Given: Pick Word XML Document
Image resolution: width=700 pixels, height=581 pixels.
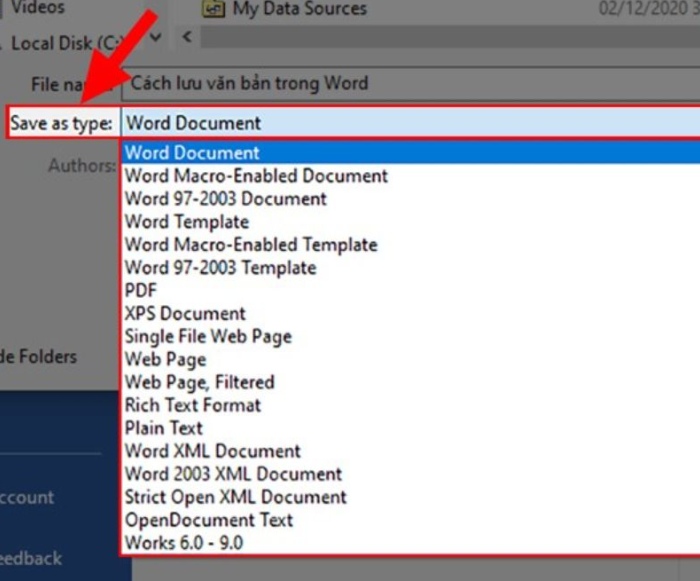Looking at the screenshot, I should (412, 451).
